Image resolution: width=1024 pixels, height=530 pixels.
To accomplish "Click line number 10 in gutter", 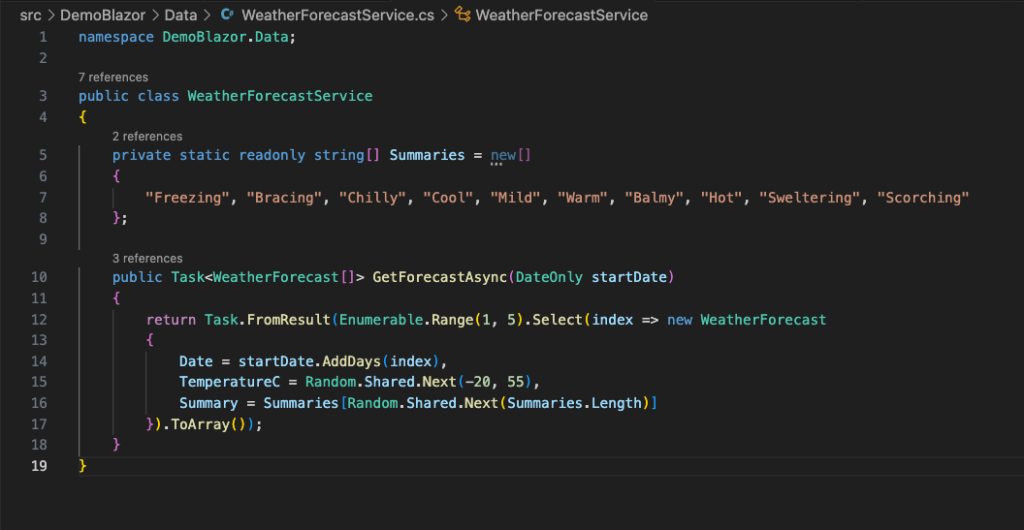I will pos(39,277).
